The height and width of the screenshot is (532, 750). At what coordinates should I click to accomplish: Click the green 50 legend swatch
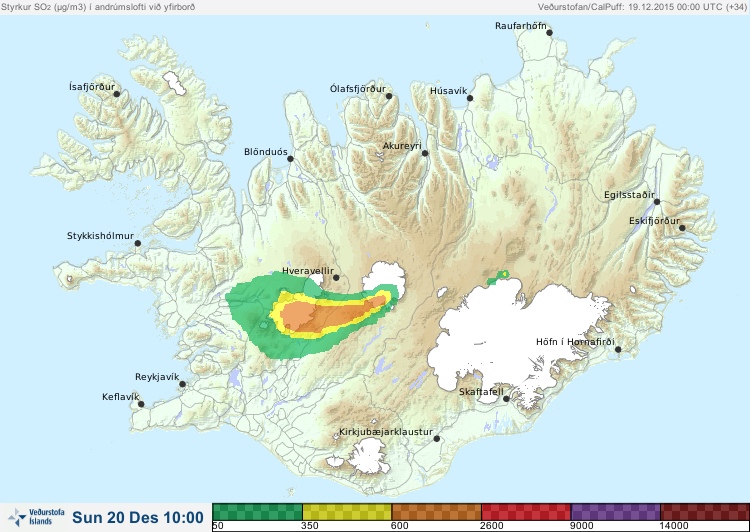point(257,512)
